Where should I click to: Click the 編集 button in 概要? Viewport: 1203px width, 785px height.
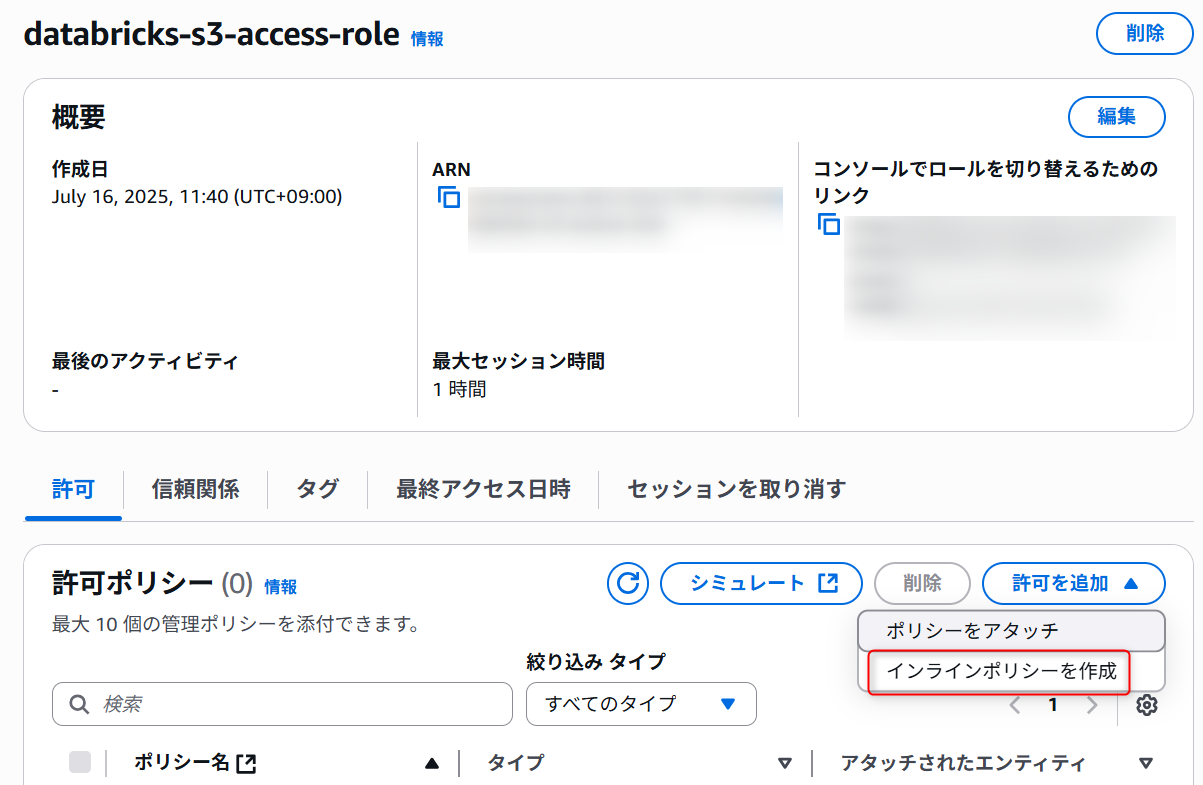click(x=1117, y=117)
